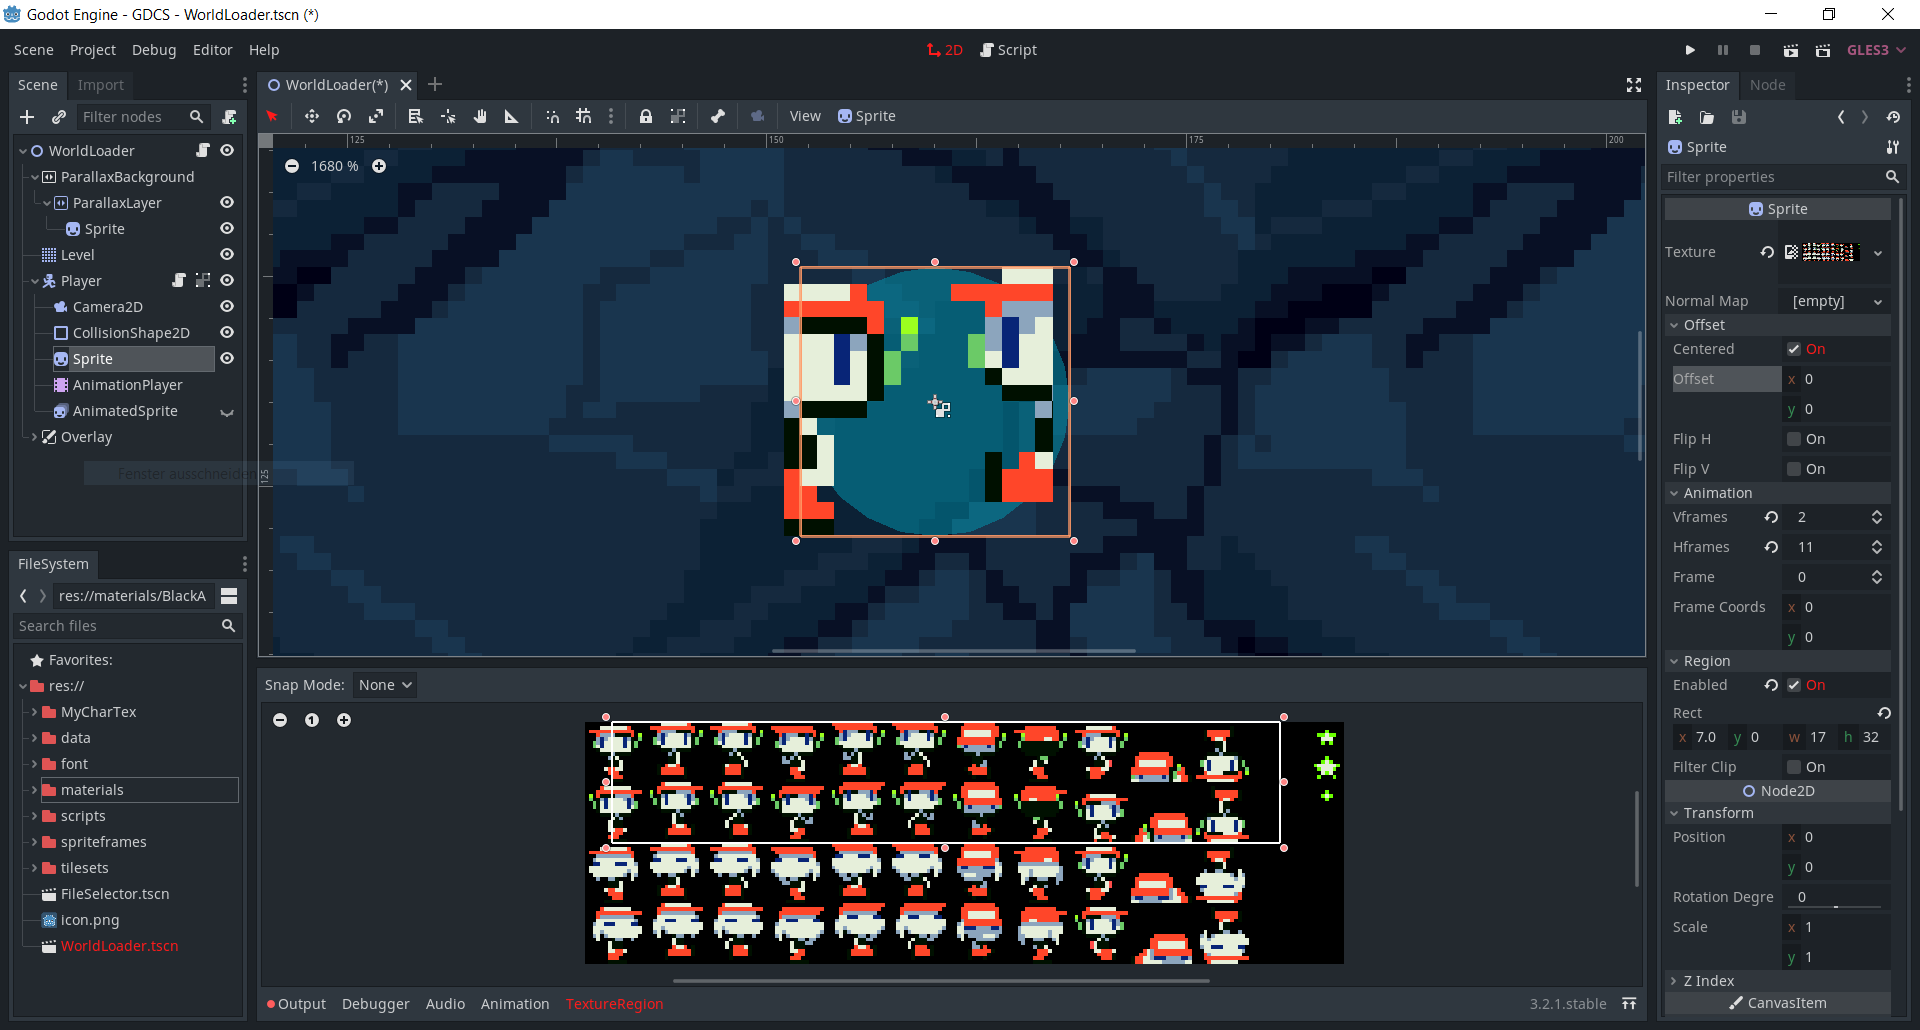Hide the Level node with its eye toggle
1920x1030 pixels.
(227, 254)
